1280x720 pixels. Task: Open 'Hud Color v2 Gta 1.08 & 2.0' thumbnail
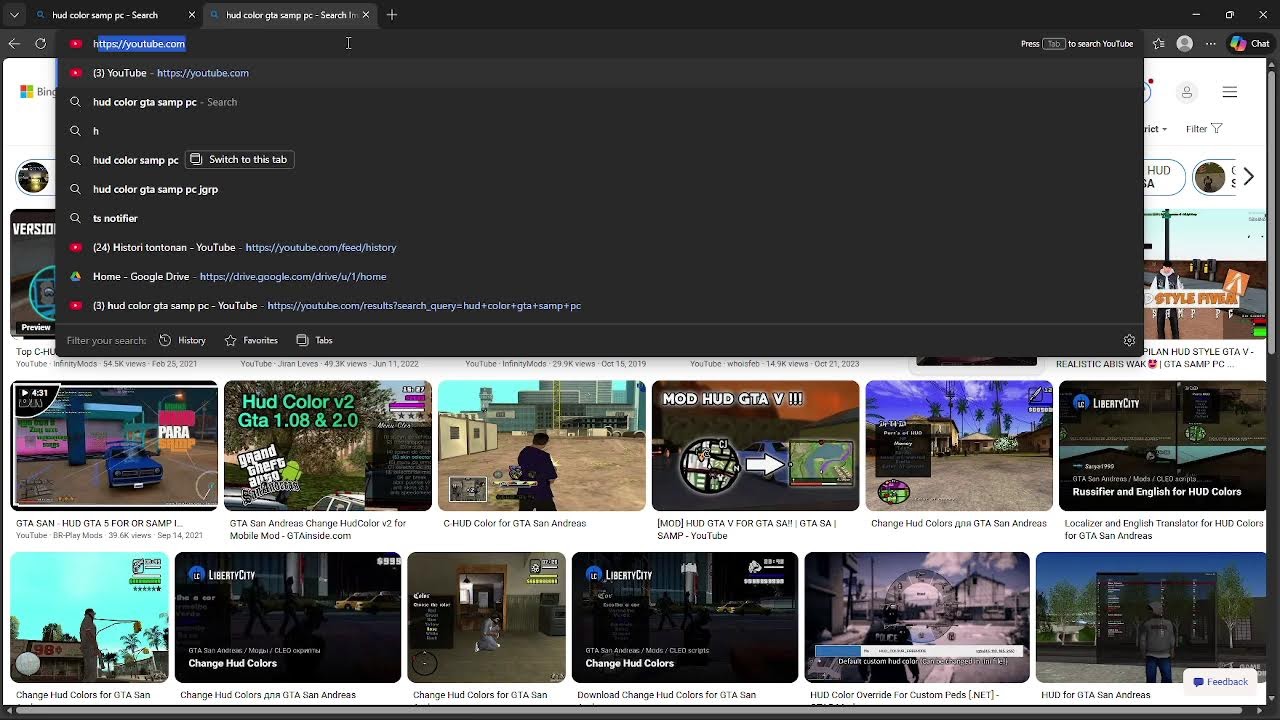click(x=328, y=445)
